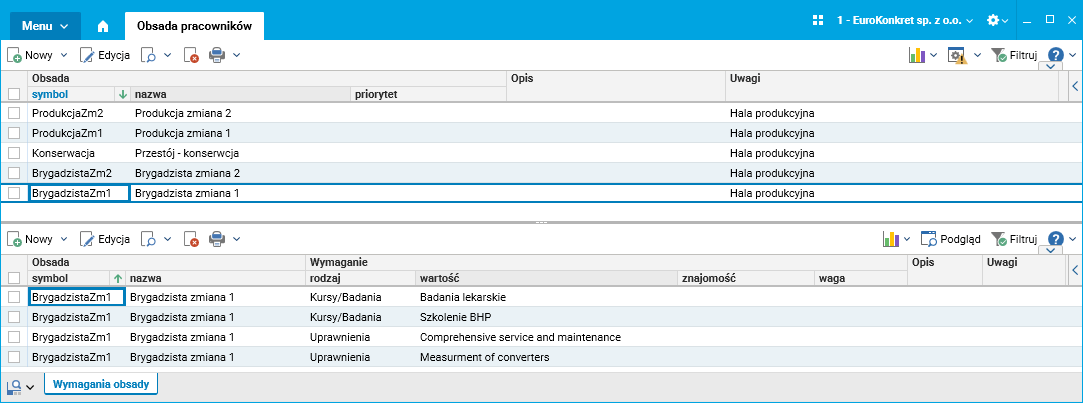
Task: Open the bar chart icon in top toolbar
Action: [918, 55]
